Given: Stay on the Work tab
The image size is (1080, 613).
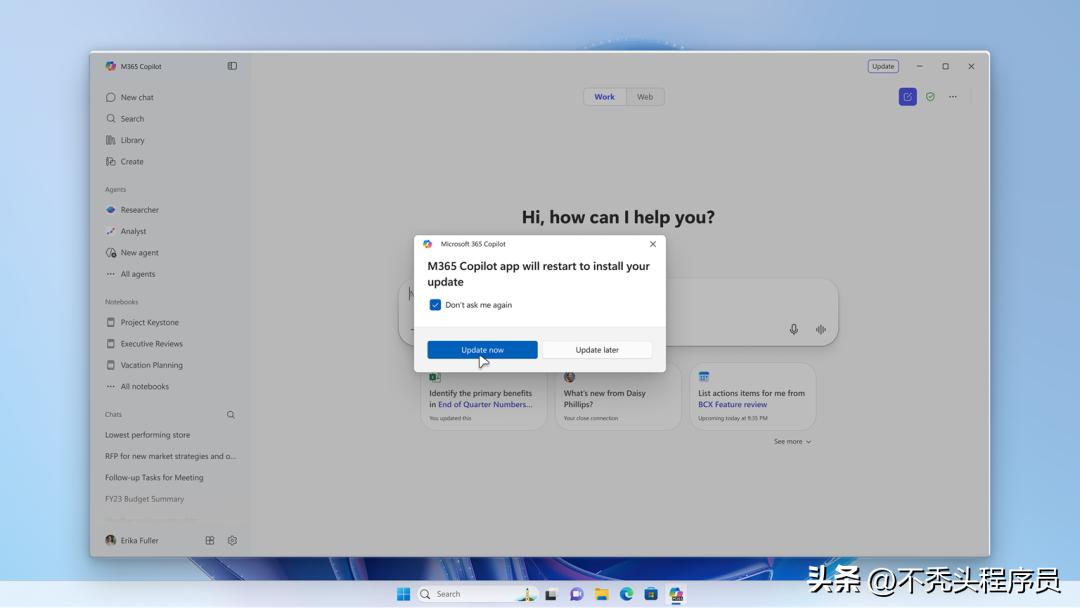Looking at the screenshot, I should point(604,96).
